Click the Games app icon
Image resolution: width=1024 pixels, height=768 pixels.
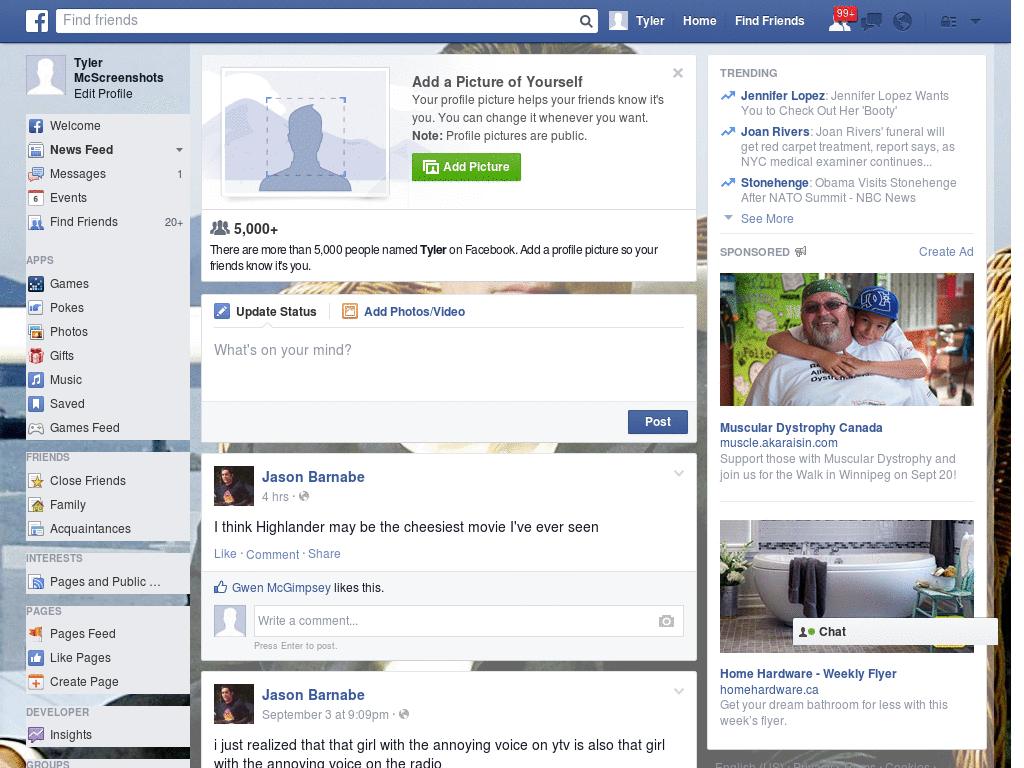click(x=36, y=283)
